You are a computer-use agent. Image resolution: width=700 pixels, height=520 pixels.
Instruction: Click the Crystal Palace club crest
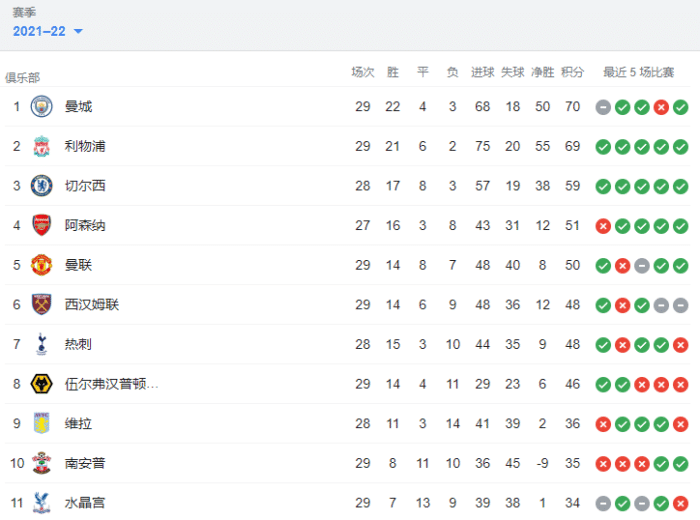(x=41, y=503)
